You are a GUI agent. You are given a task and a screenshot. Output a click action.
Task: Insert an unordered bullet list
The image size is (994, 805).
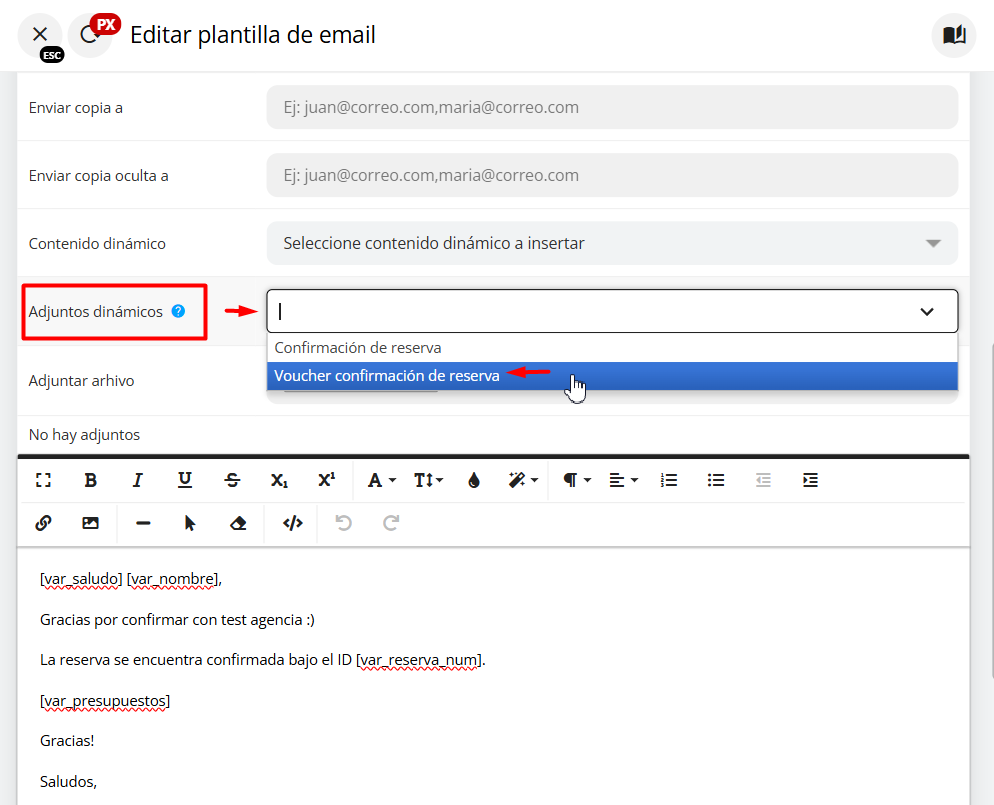click(716, 480)
